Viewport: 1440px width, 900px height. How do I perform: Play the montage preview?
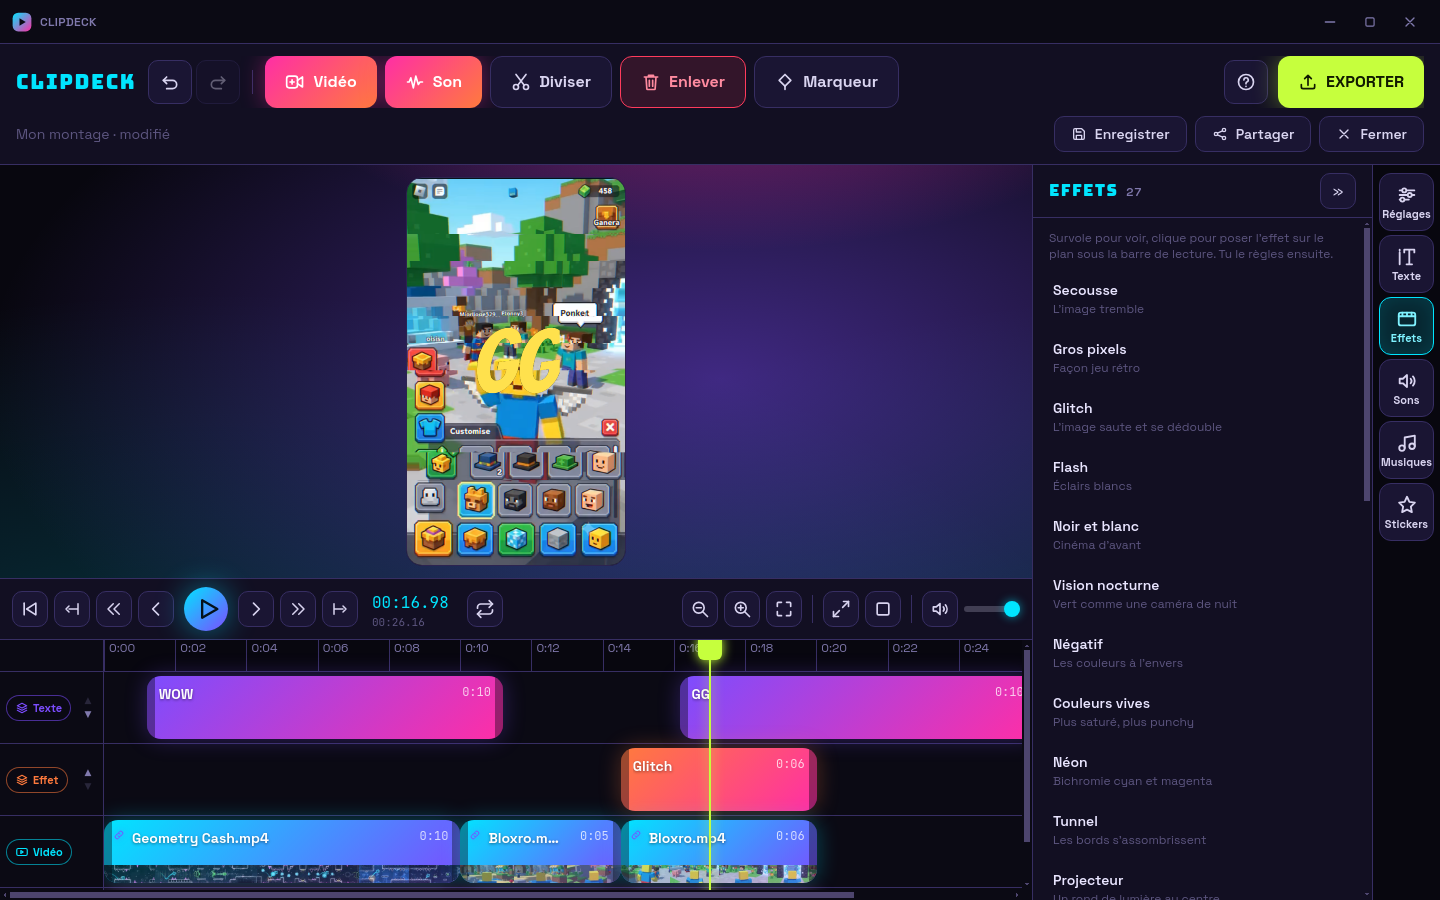click(206, 609)
